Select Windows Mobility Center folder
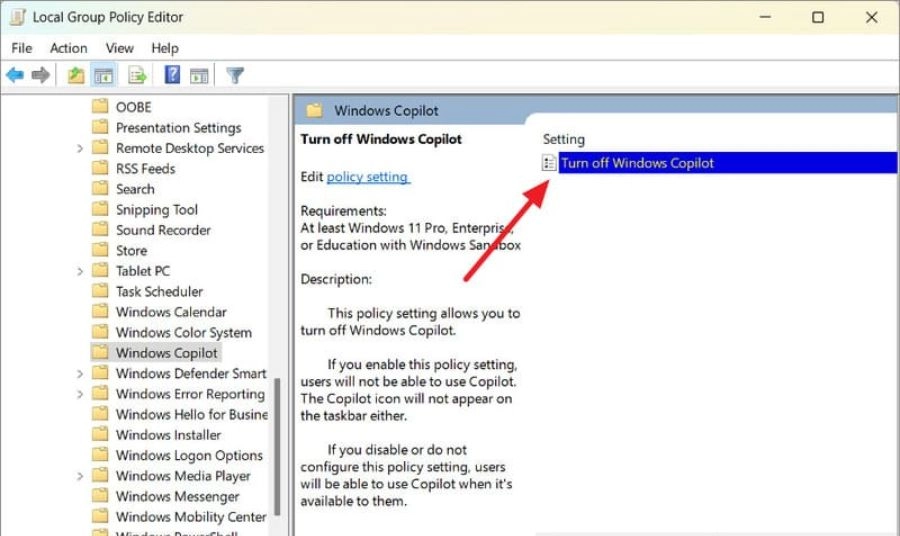 point(191,516)
